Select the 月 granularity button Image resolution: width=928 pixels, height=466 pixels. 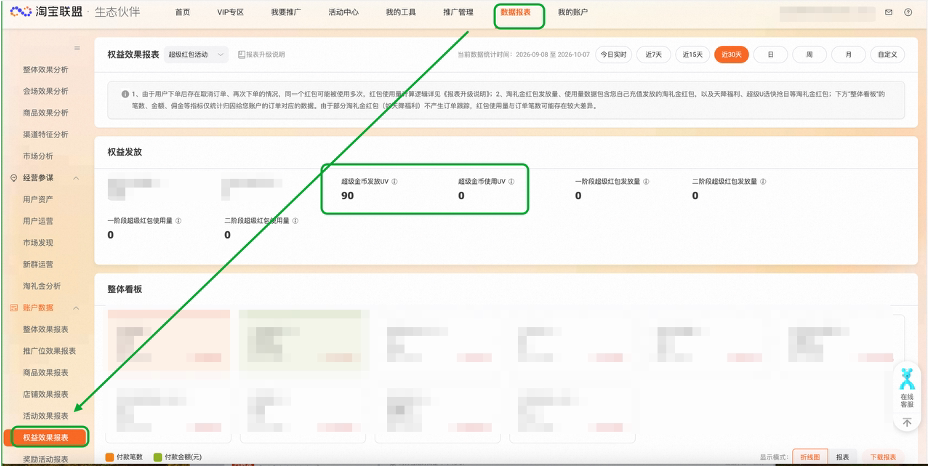[849, 54]
